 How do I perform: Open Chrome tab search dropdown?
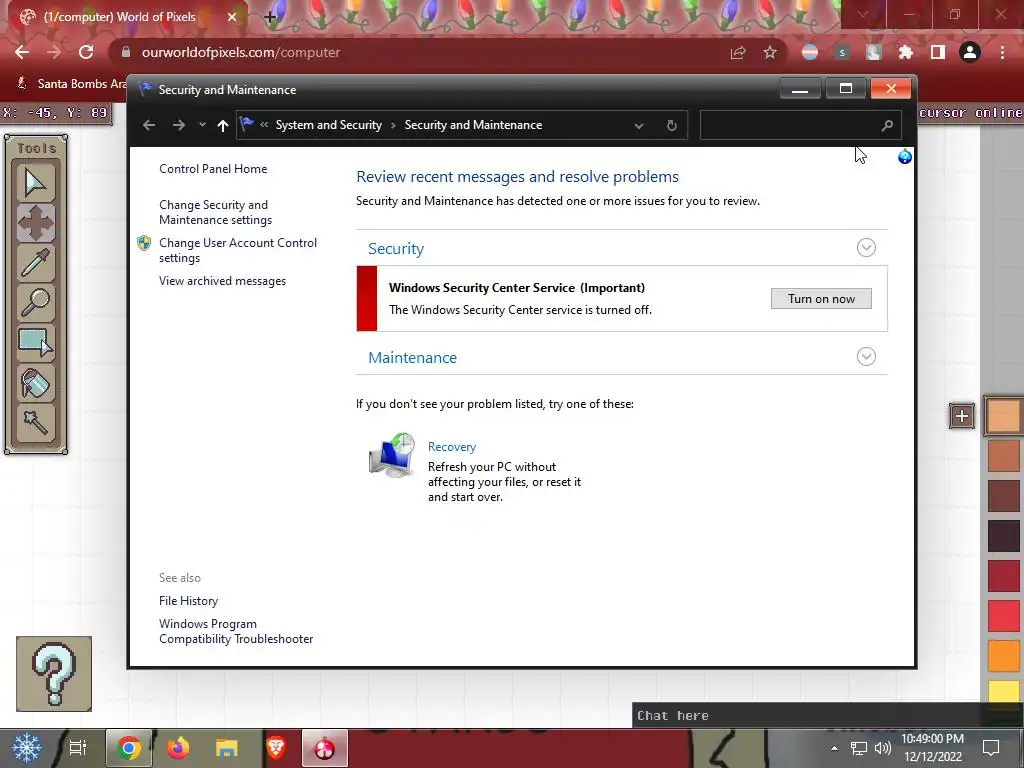pyautogui.click(x=862, y=14)
